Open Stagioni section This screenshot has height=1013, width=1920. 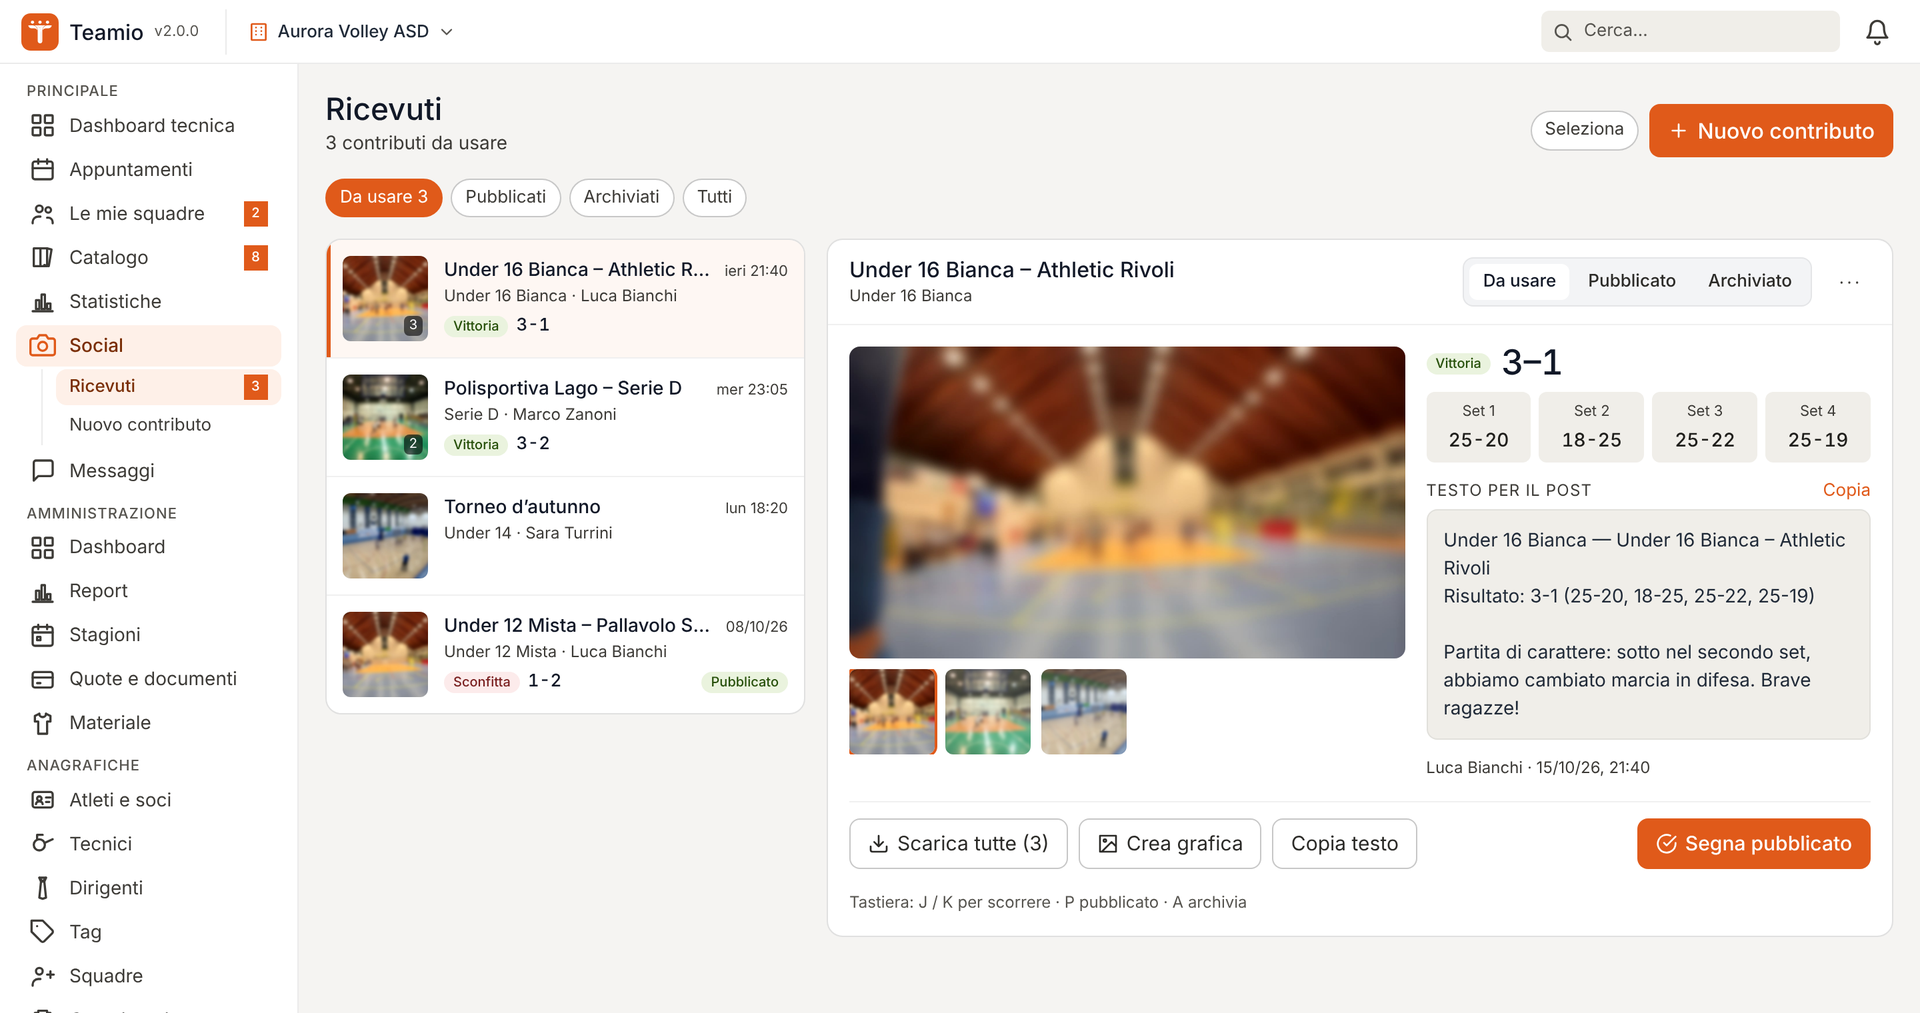[149, 635]
